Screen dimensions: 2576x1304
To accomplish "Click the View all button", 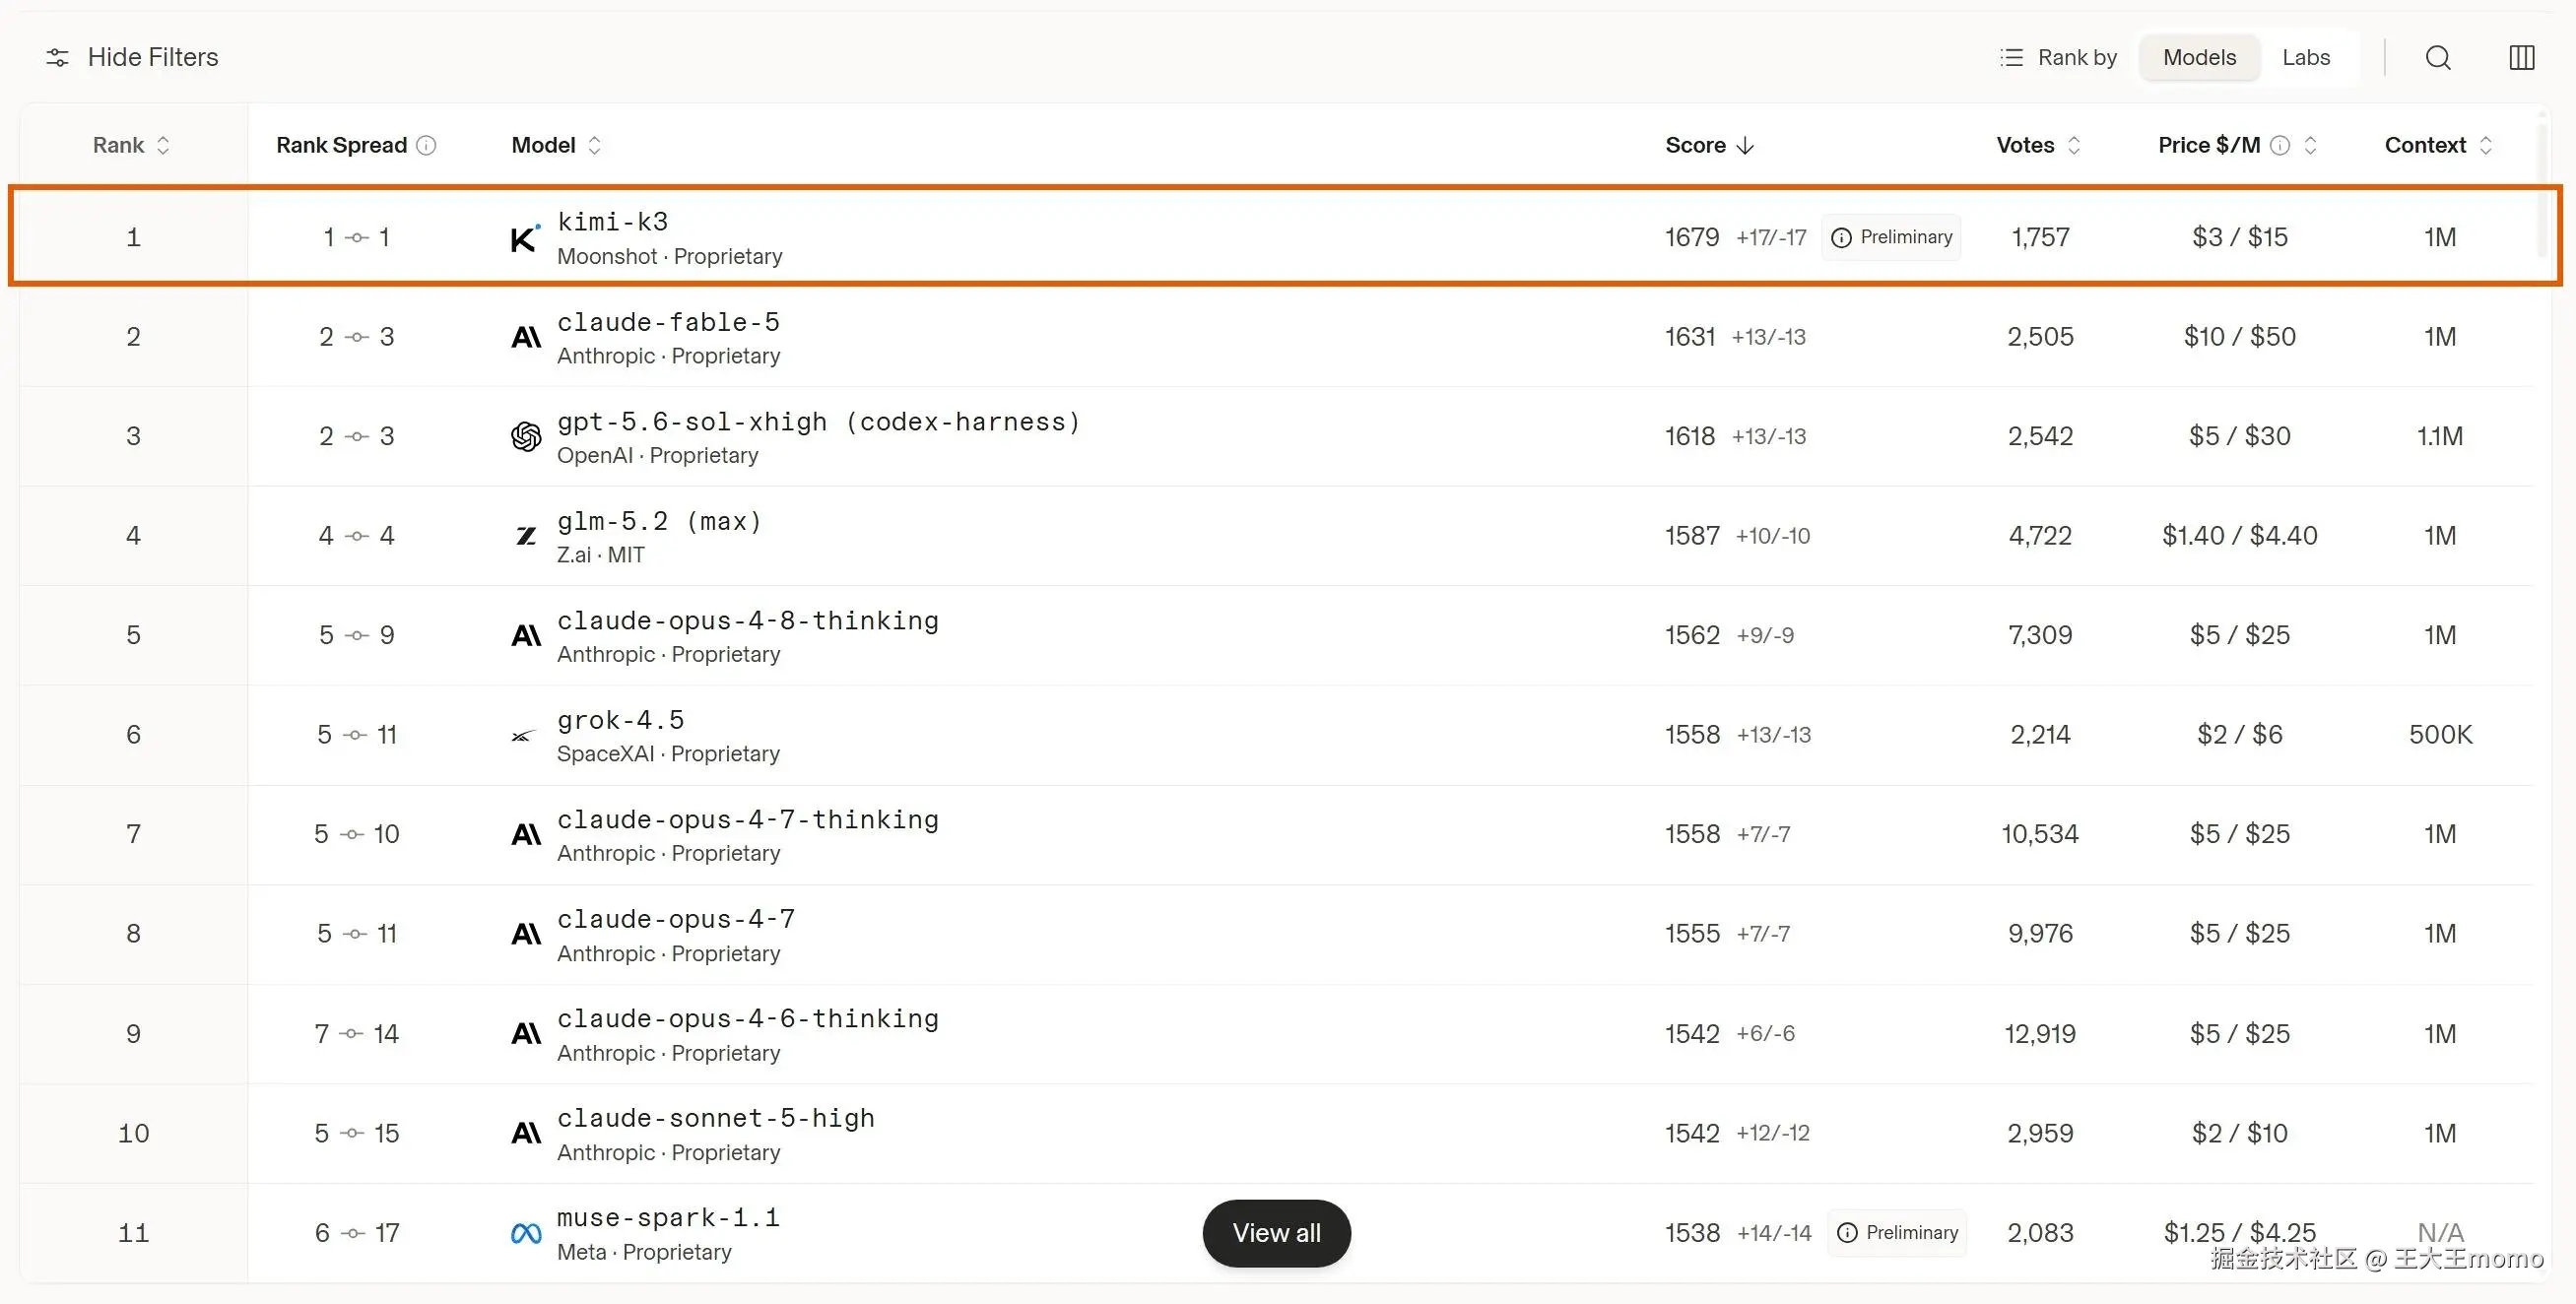I will 1276,1233.
